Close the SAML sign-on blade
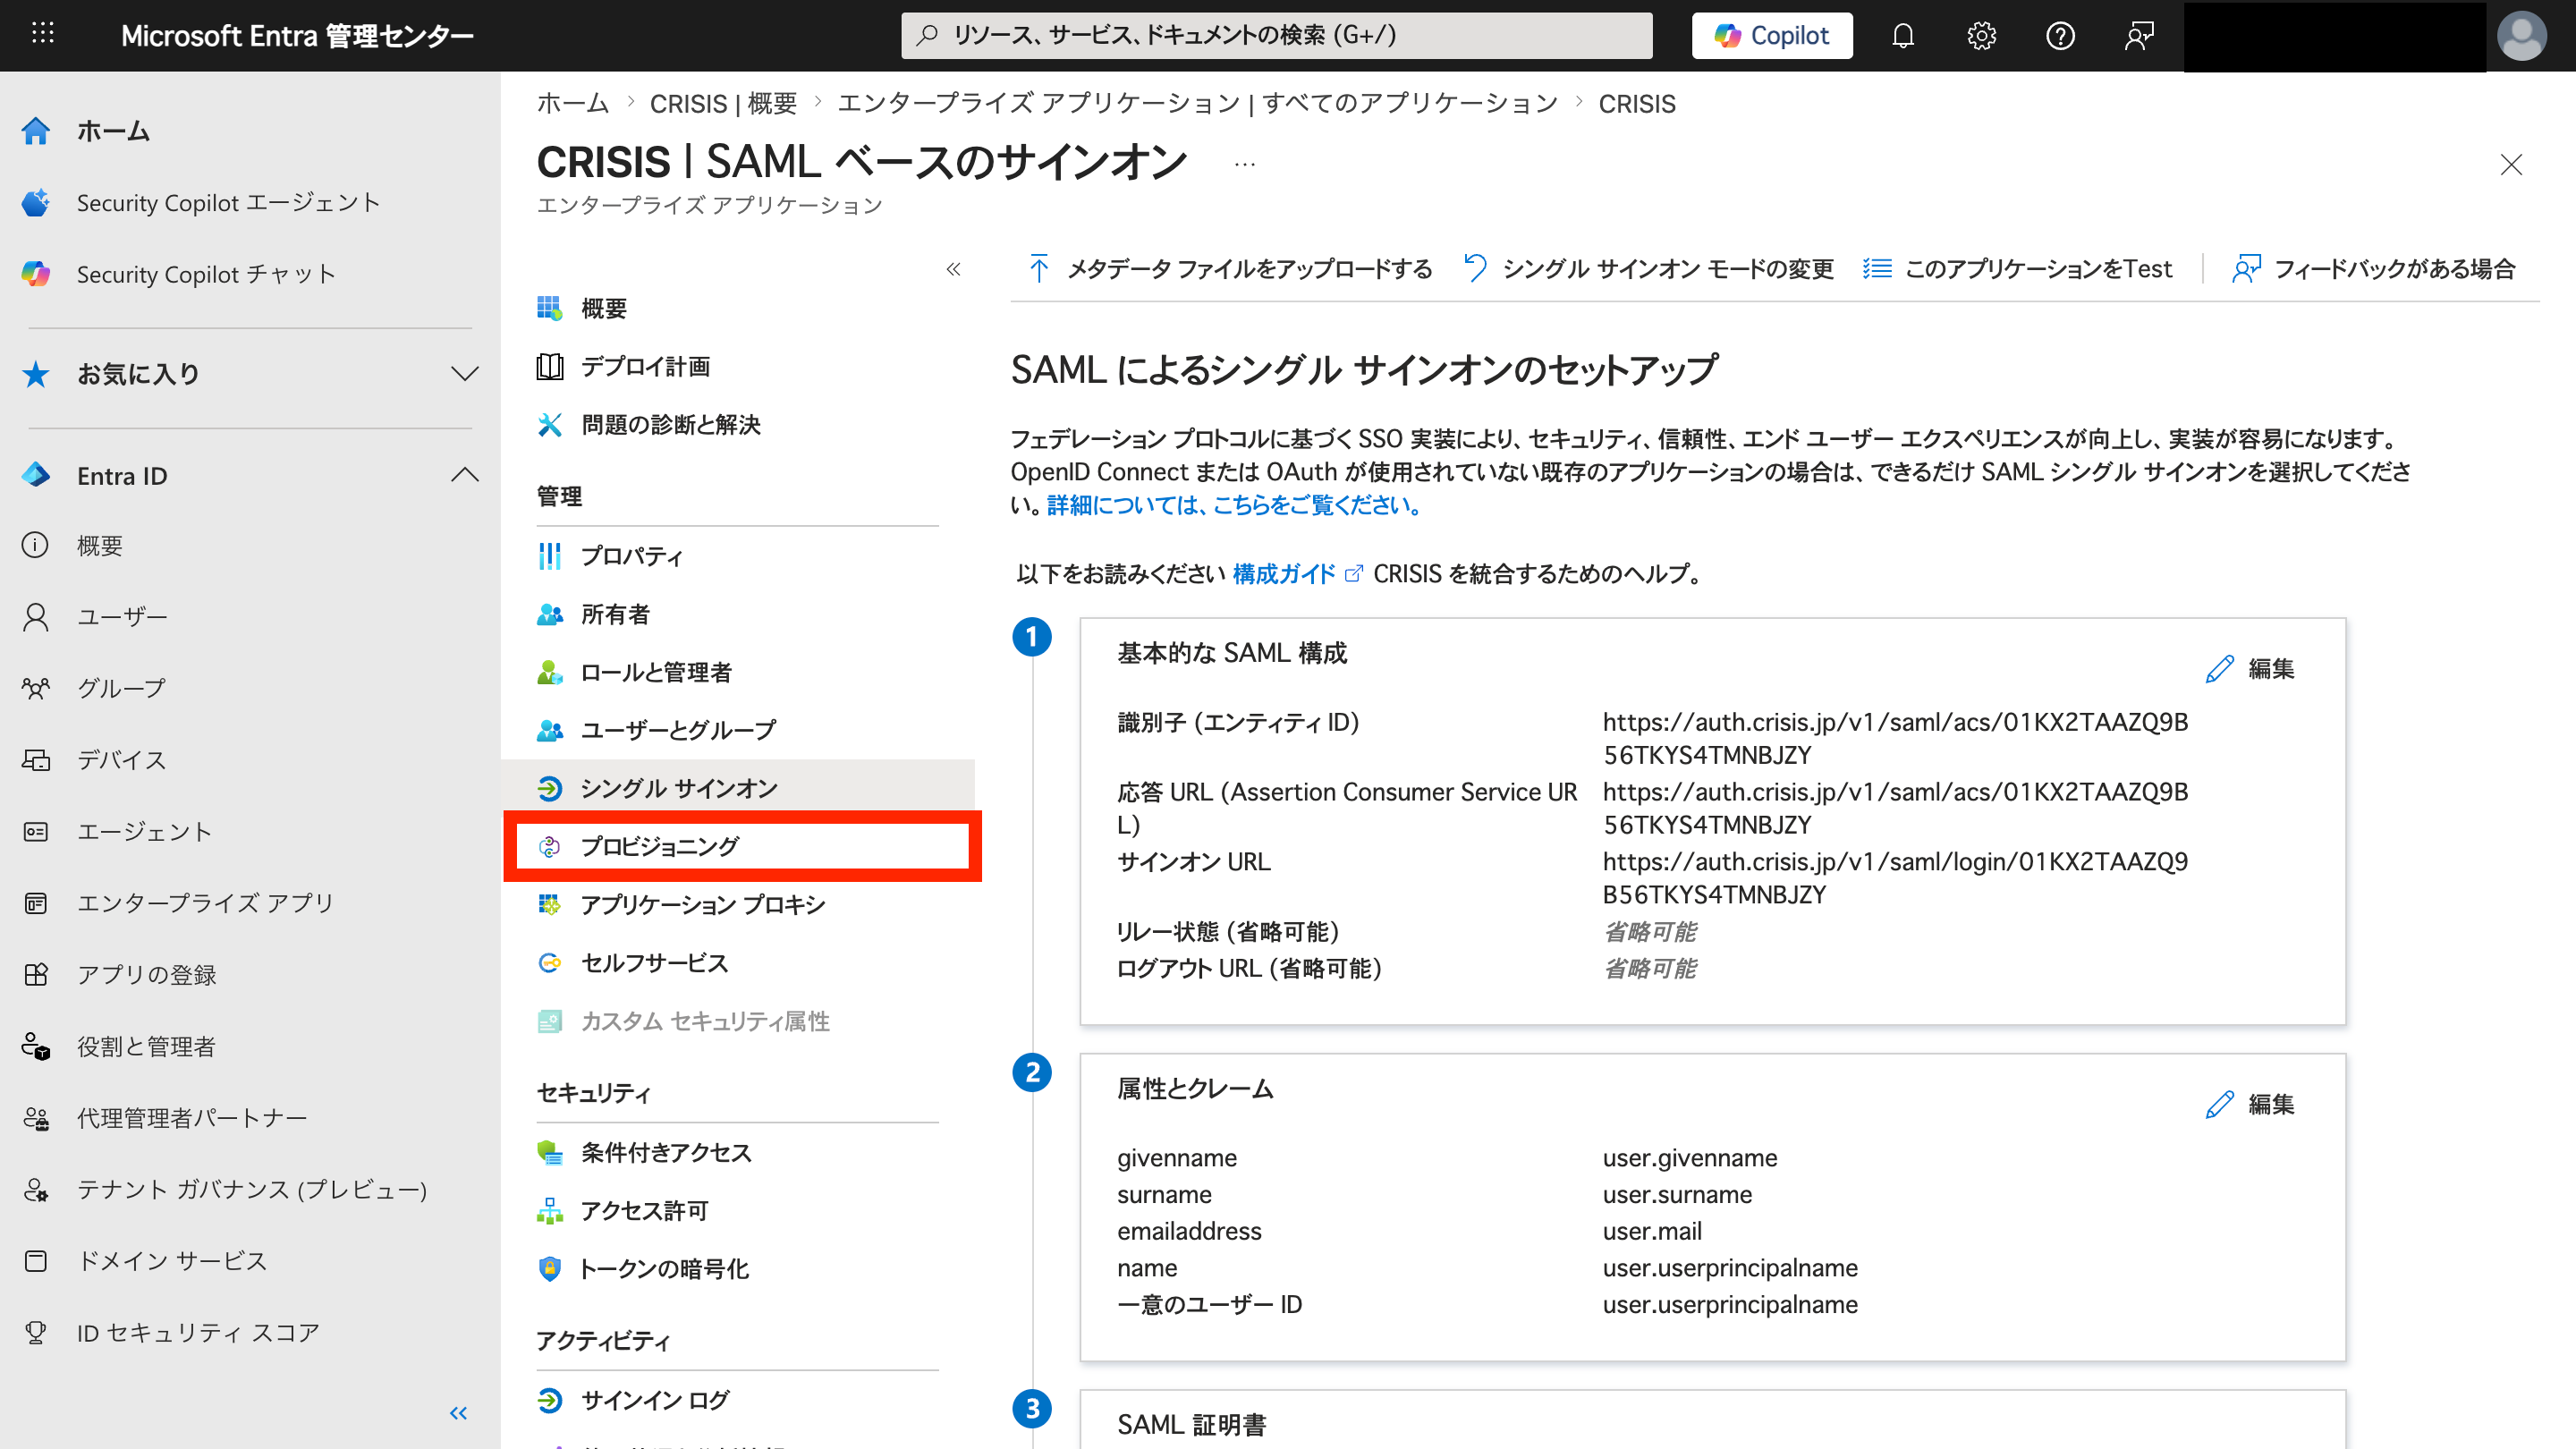 2511,165
